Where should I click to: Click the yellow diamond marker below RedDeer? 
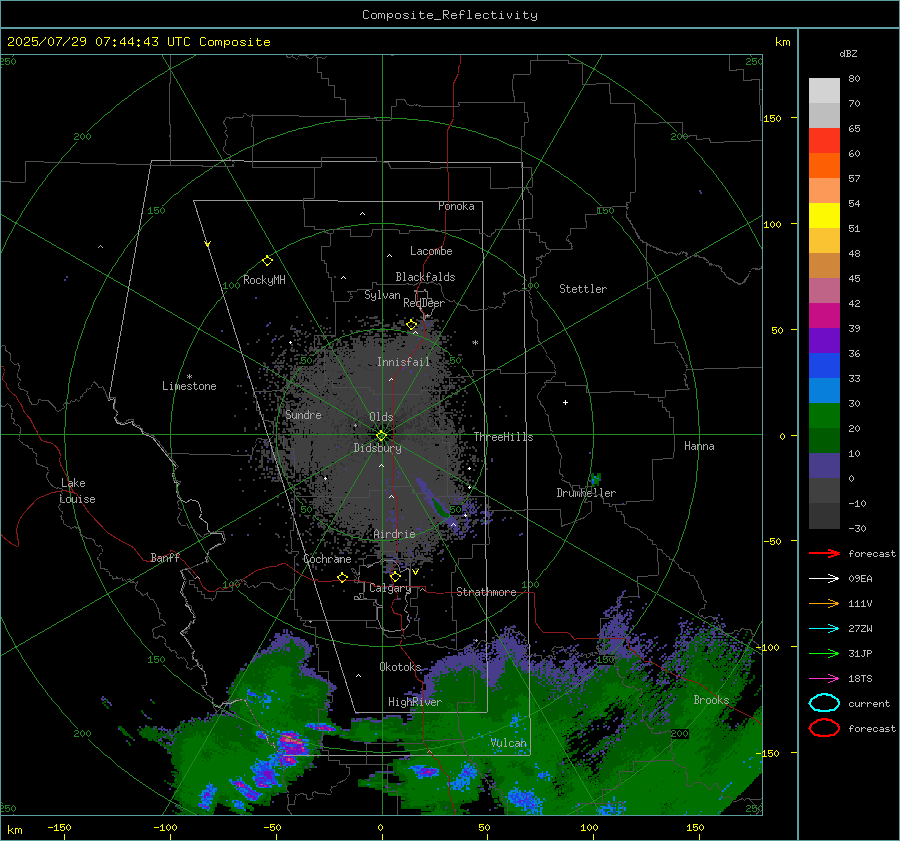(412, 325)
